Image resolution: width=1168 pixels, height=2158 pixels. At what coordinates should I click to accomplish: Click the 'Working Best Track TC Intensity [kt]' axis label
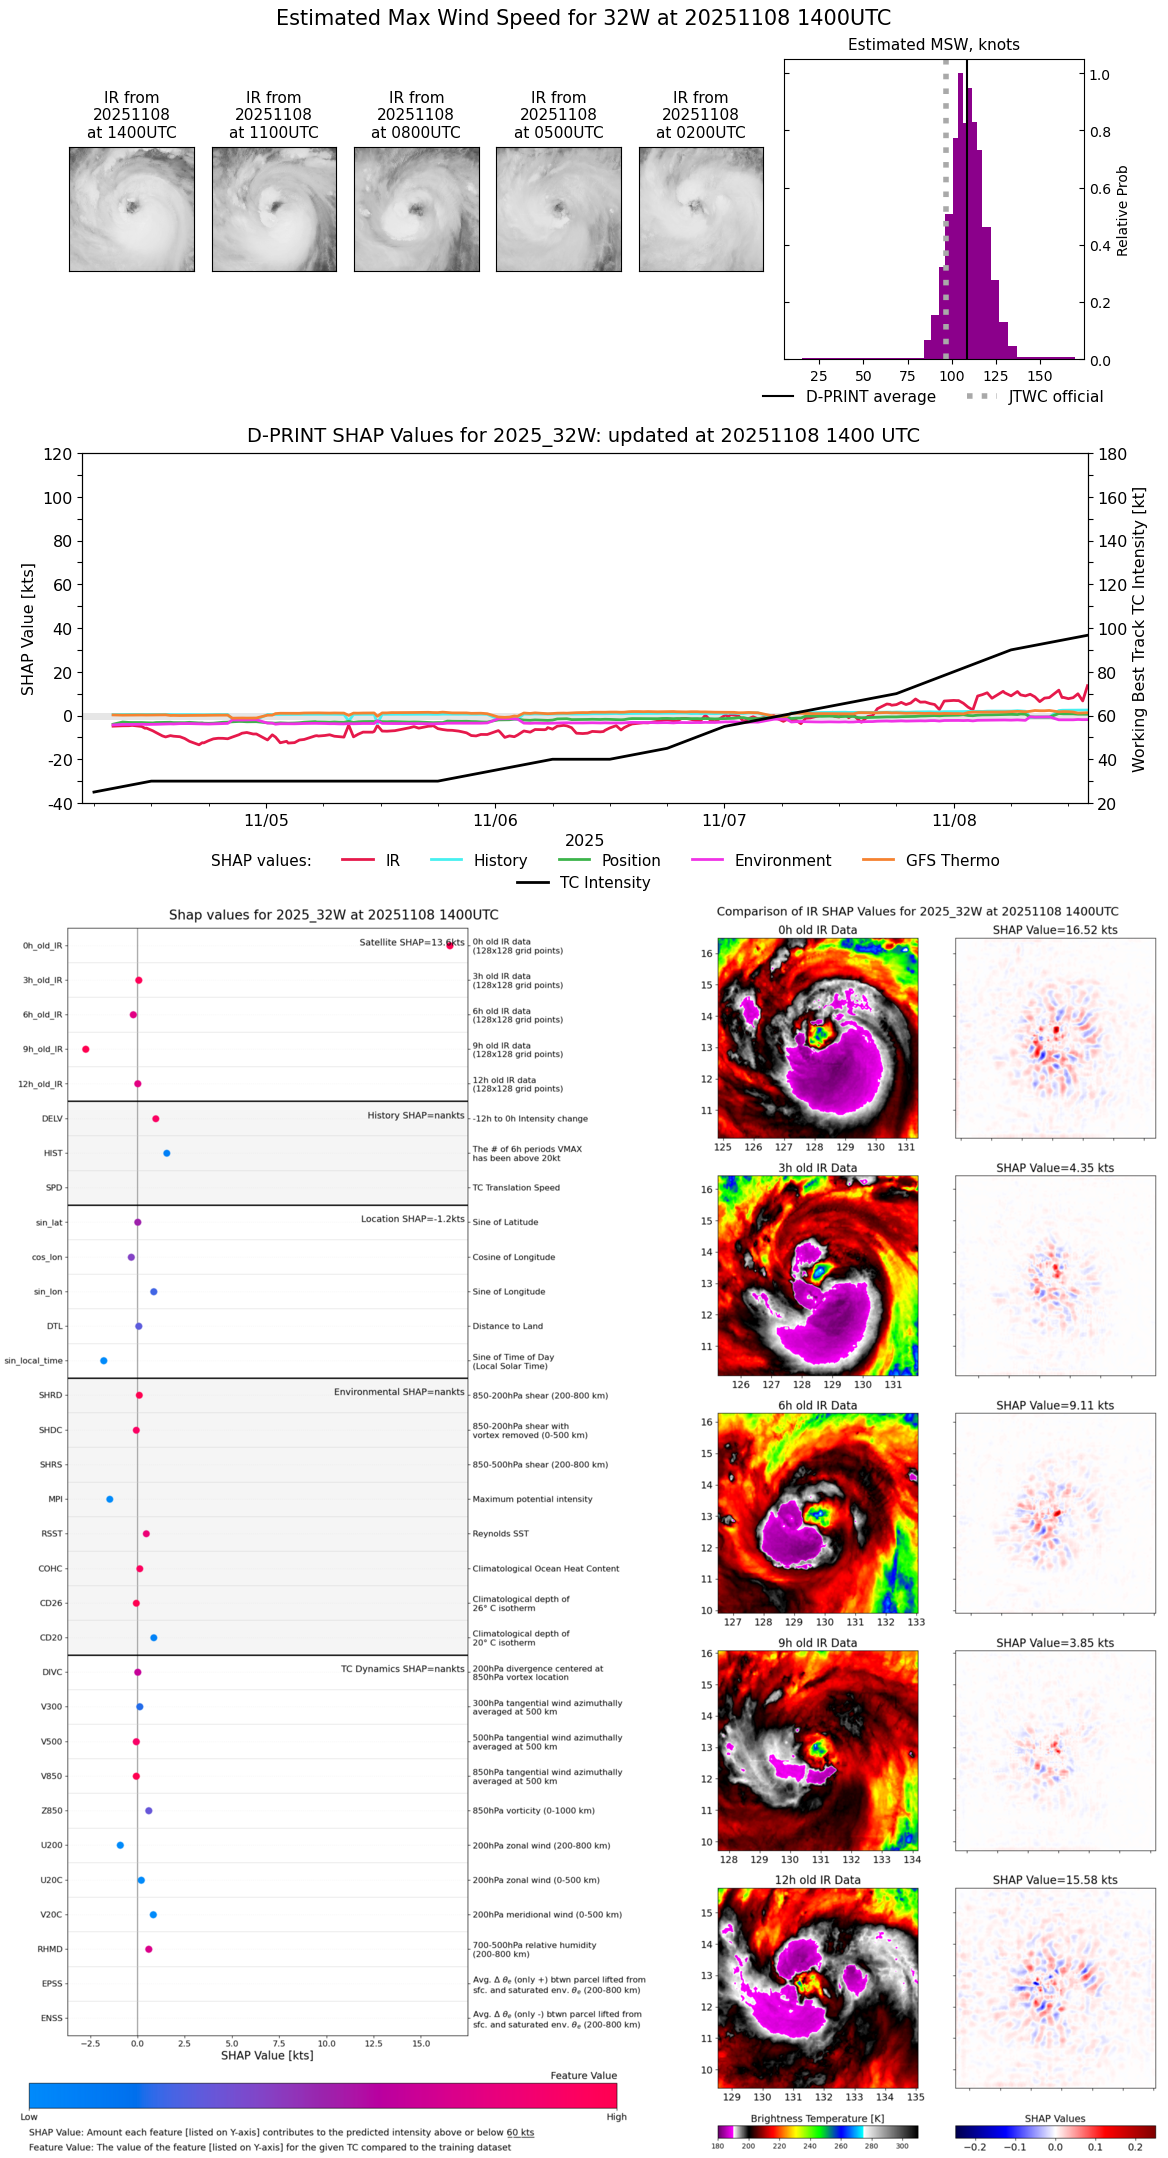1139,630
